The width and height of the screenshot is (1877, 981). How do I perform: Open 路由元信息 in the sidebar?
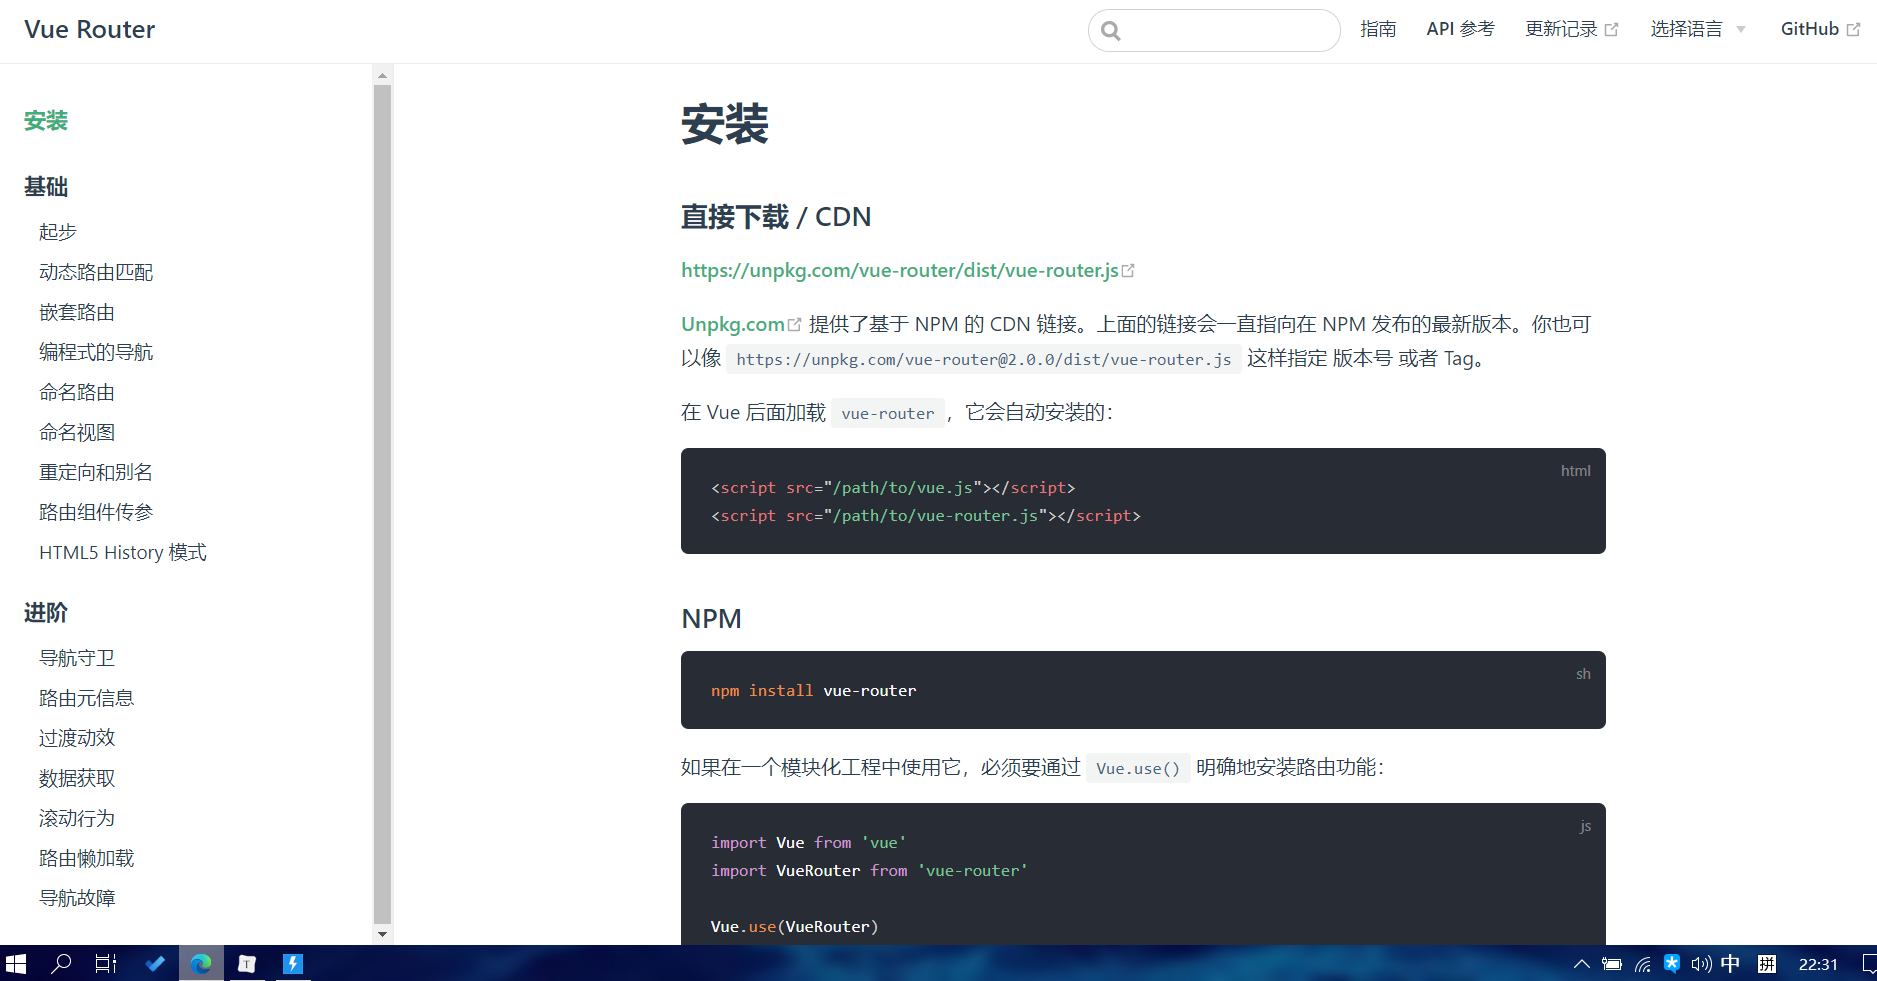tap(87, 698)
